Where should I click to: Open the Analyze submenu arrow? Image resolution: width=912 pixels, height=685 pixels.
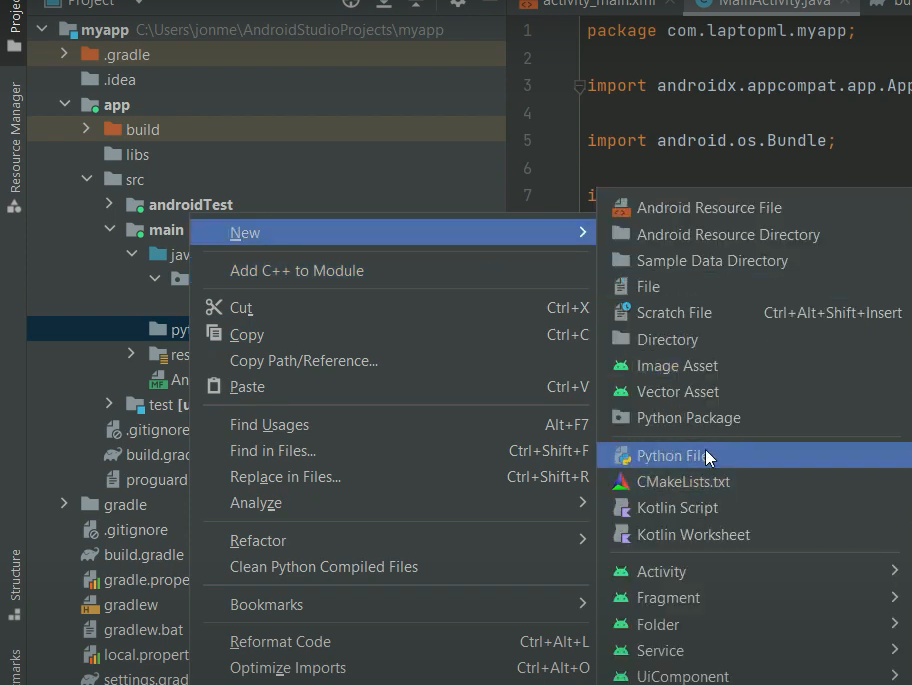pyautogui.click(x=582, y=502)
